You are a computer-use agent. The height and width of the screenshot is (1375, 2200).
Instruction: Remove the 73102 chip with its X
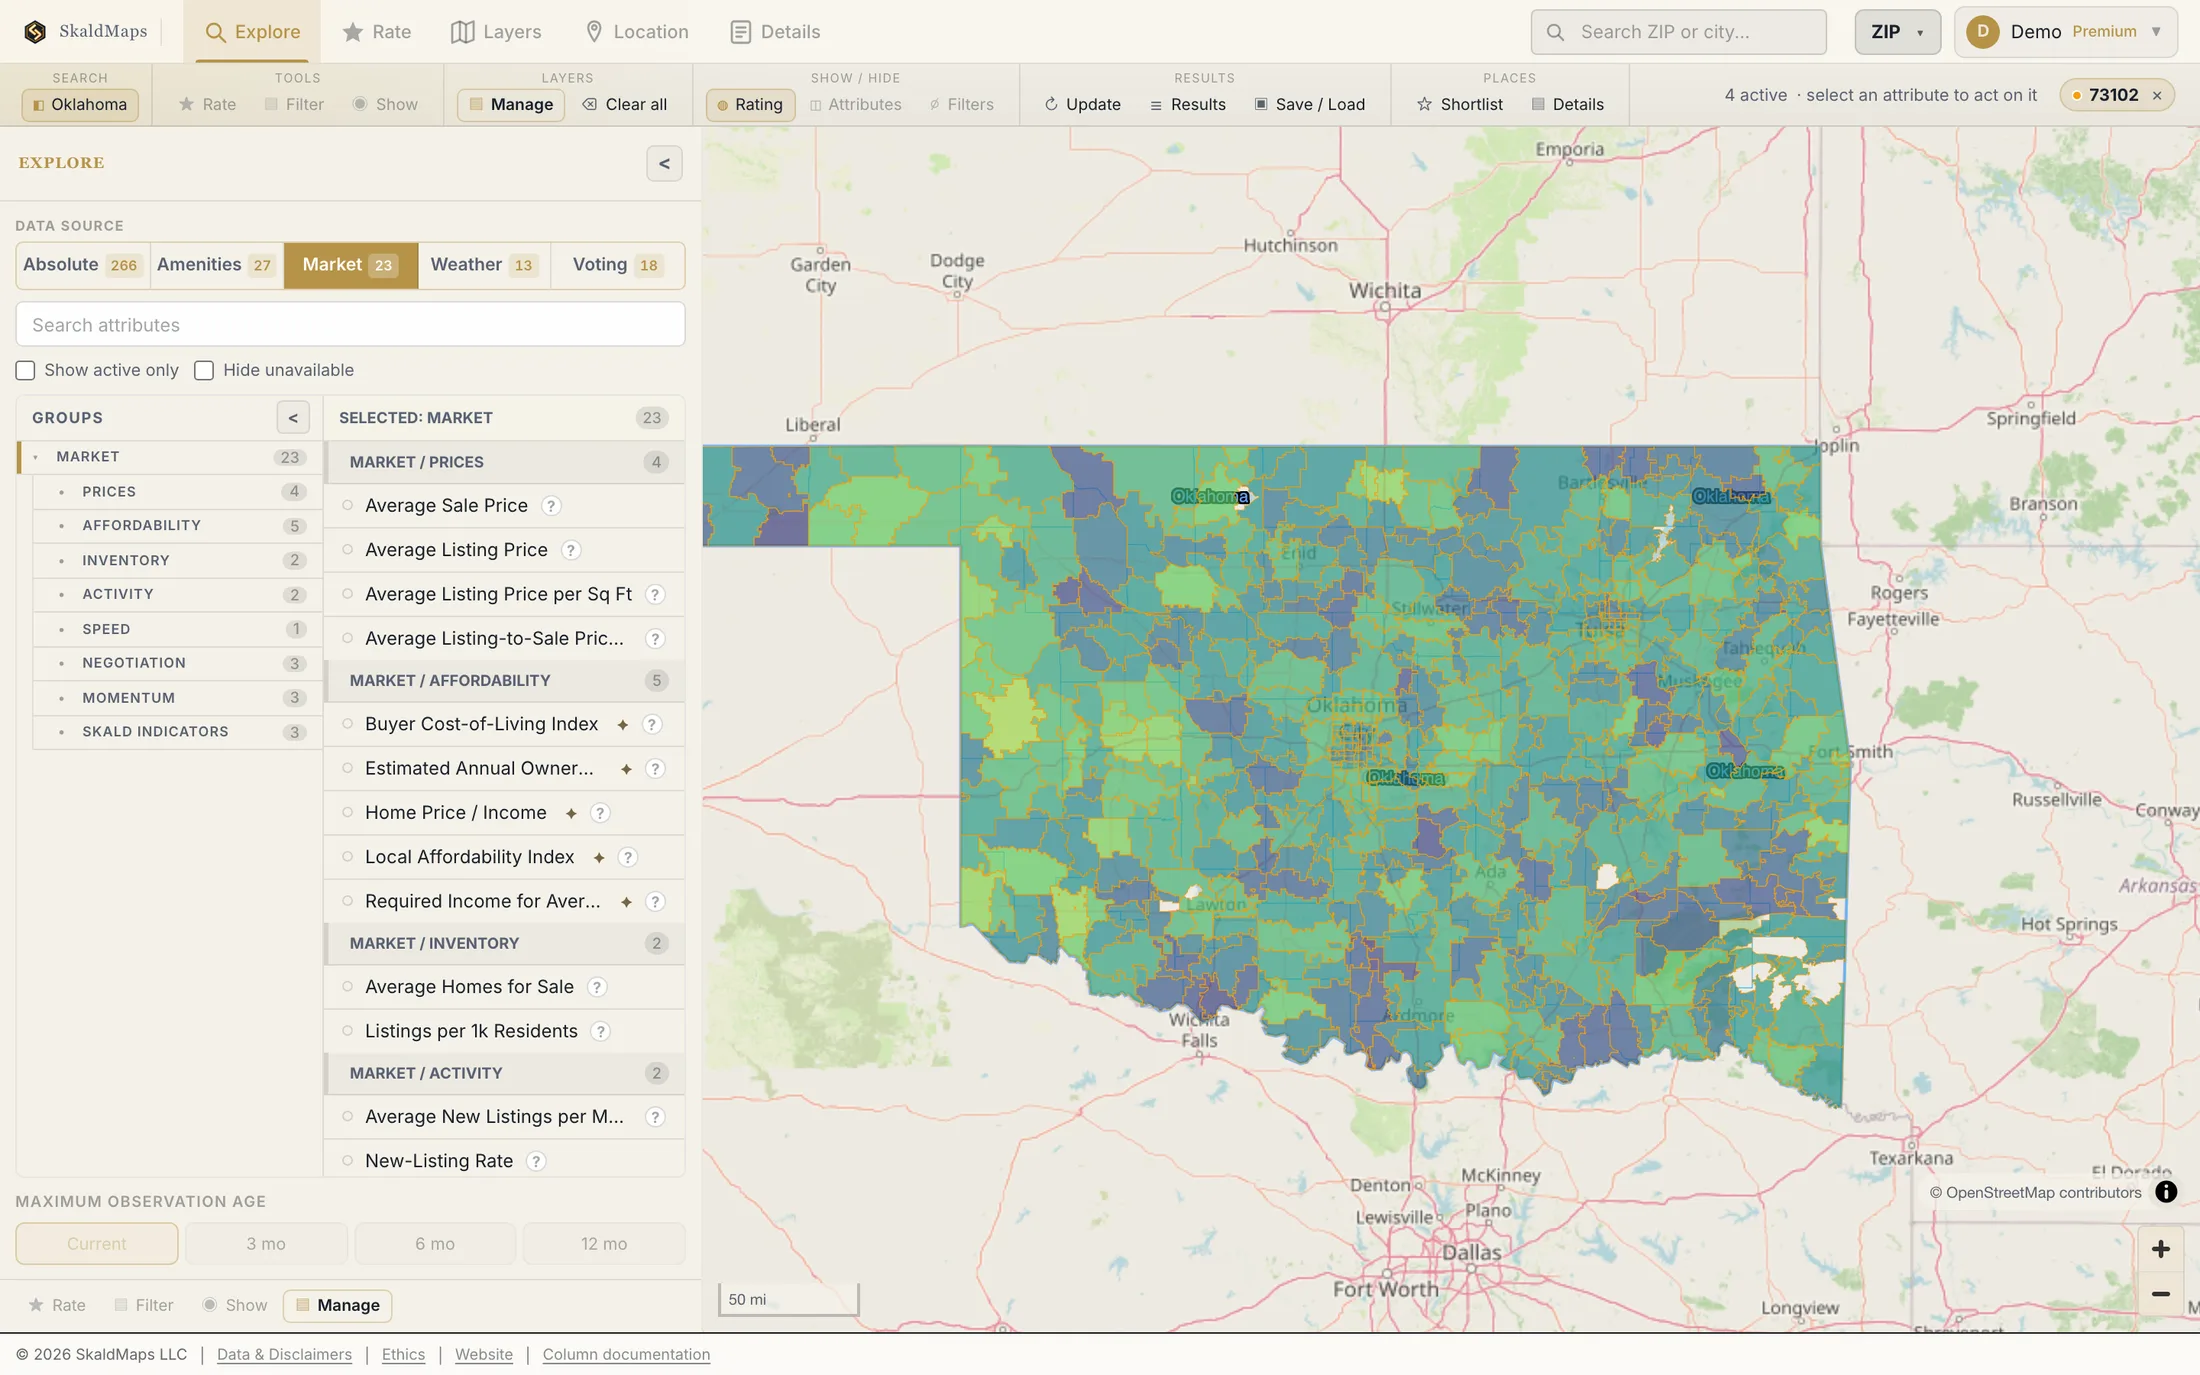point(2157,96)
